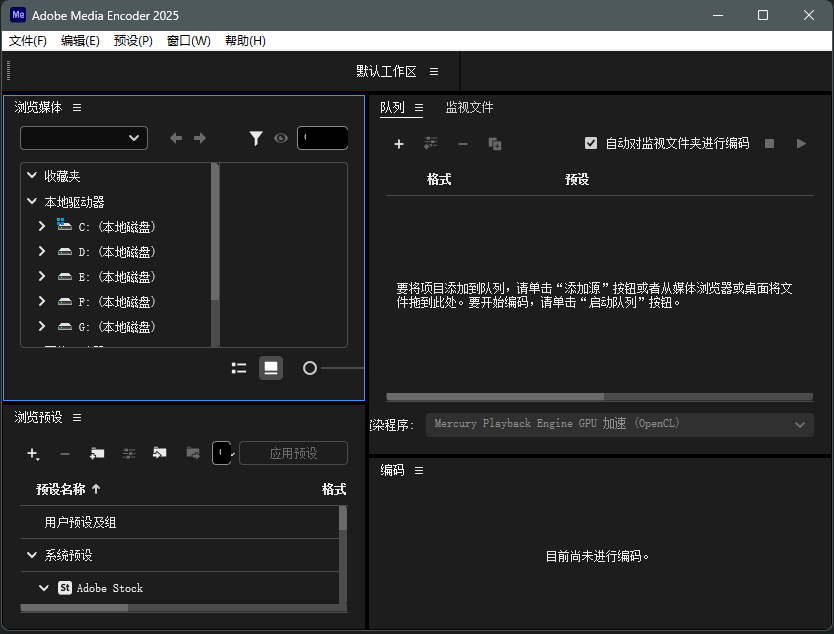Image resolution: width=834 pixels, height=634 pixels.
Task: Switch to the 监视文件 tab
Action: (x=469, y=107)
